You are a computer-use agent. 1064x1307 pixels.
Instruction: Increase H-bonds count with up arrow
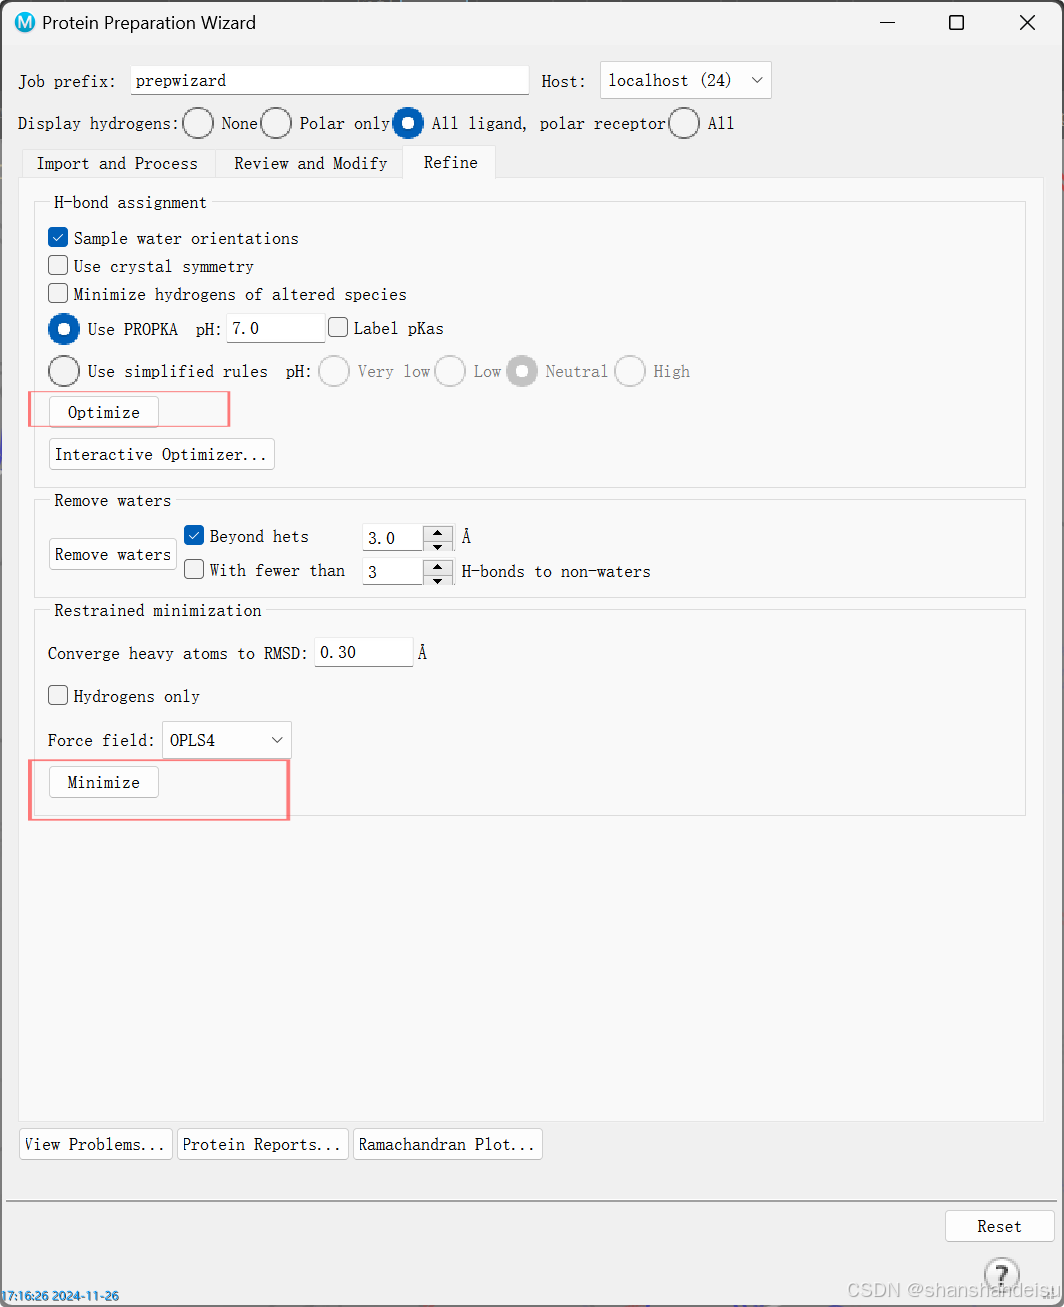click(438, 566)
